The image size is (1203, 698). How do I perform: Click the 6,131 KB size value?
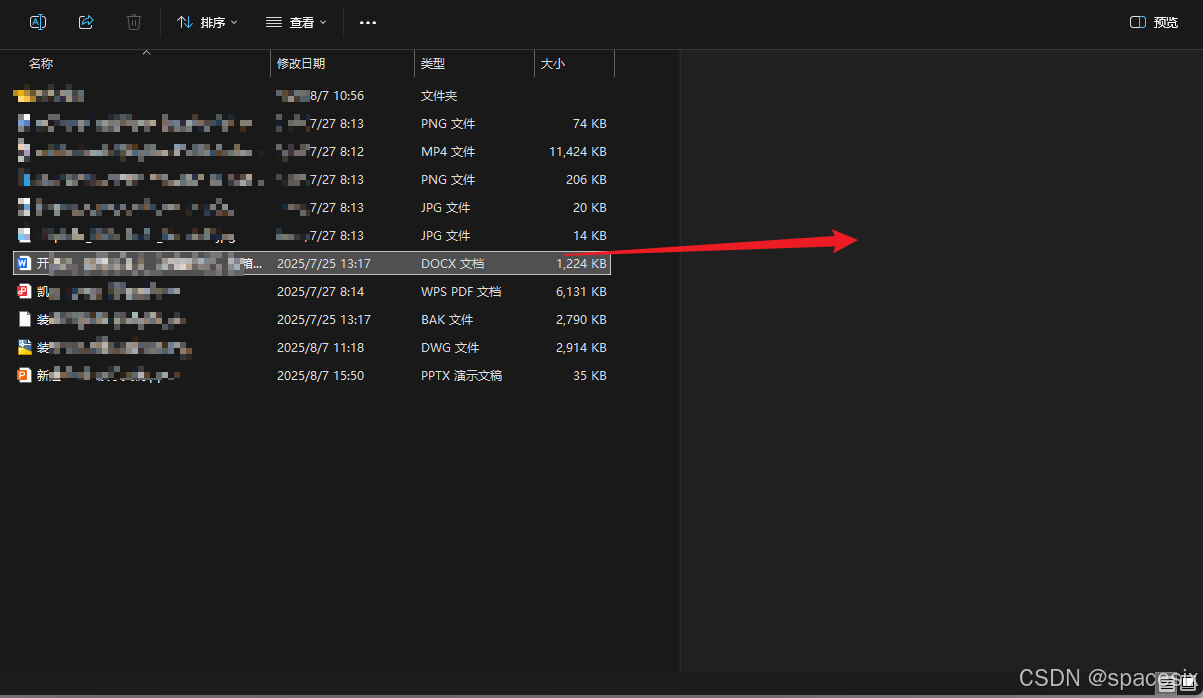[581, 292]
